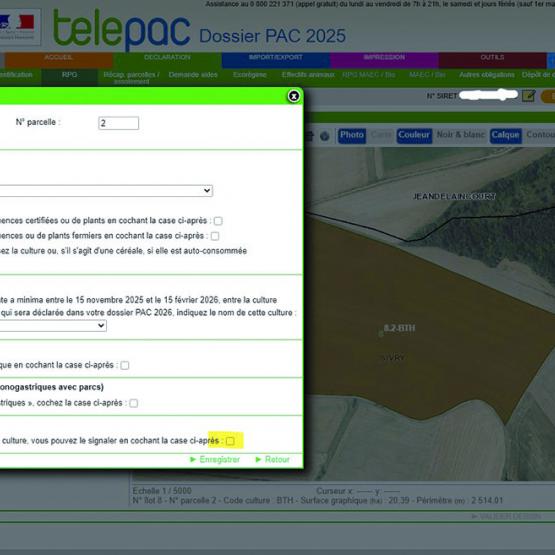The height and width of the screenshot is (555, 555).
Task: Click the globe icon in map toolbar
Action: click(x=325, y=136)
